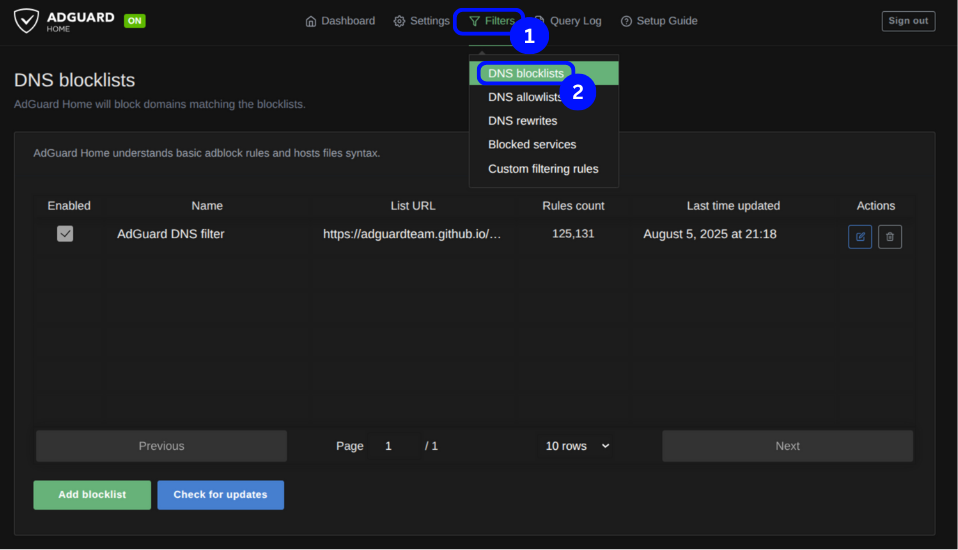Open the Filters dropdown menu
This screenshot has height=550, width=958.
(490, 21)
